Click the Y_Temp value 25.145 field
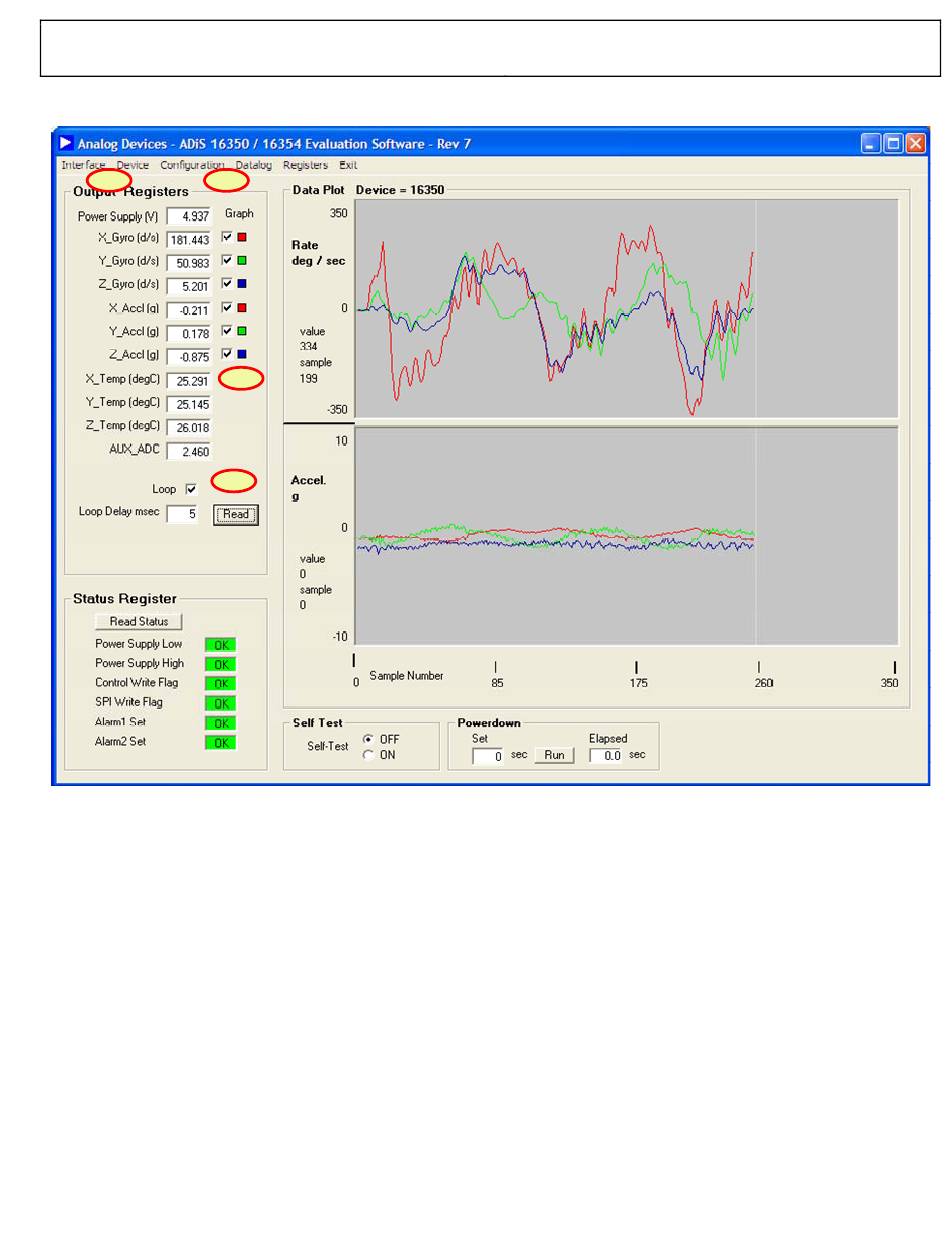The width and height of the screenshot is (950, 1254). click(189, 404)
